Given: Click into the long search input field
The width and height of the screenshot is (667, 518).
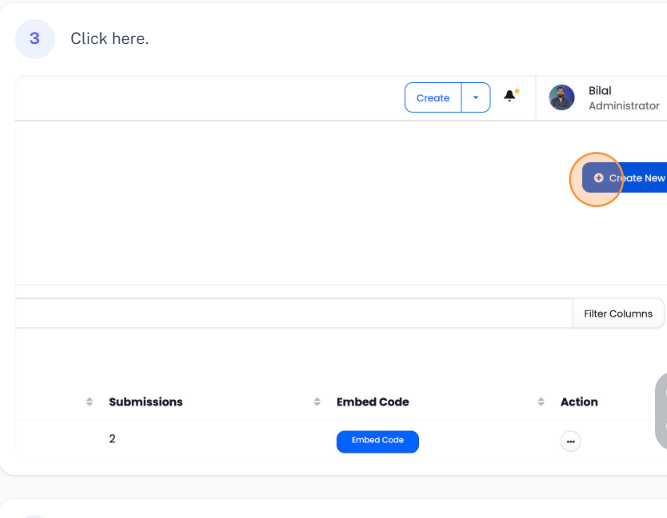Looking at the screenshot, I should tap(292, 313).
